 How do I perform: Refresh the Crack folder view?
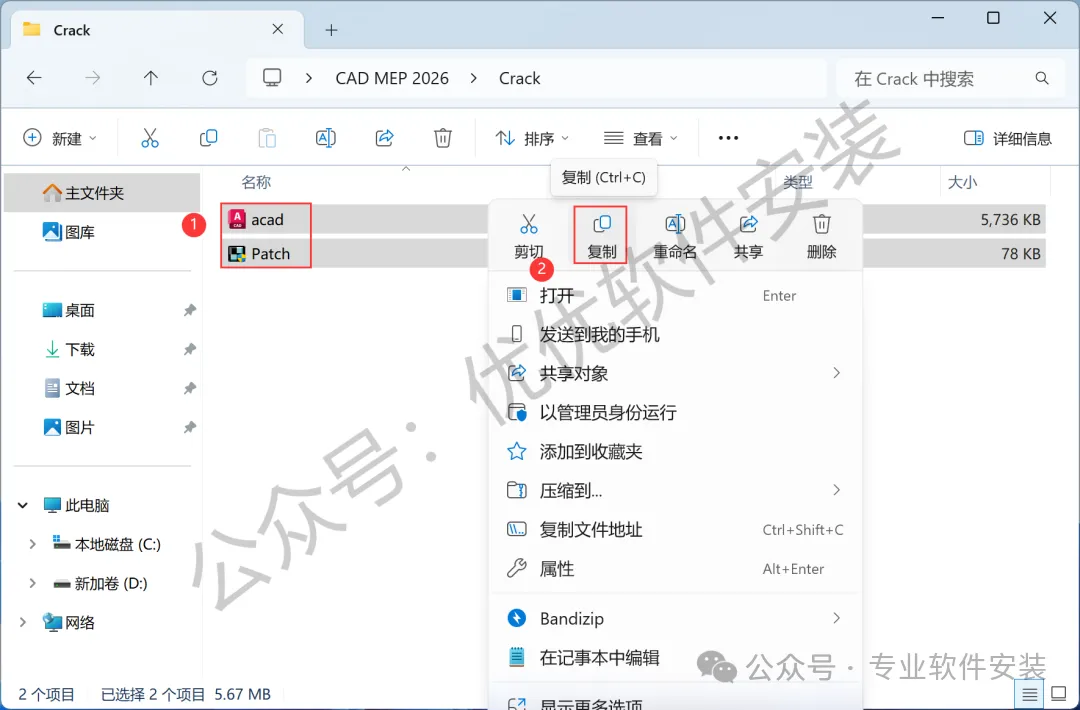(210, 78)
